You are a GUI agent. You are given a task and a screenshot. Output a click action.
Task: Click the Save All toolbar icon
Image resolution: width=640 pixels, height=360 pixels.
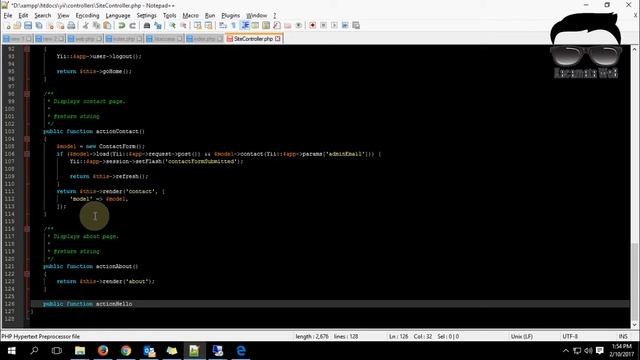39,25
